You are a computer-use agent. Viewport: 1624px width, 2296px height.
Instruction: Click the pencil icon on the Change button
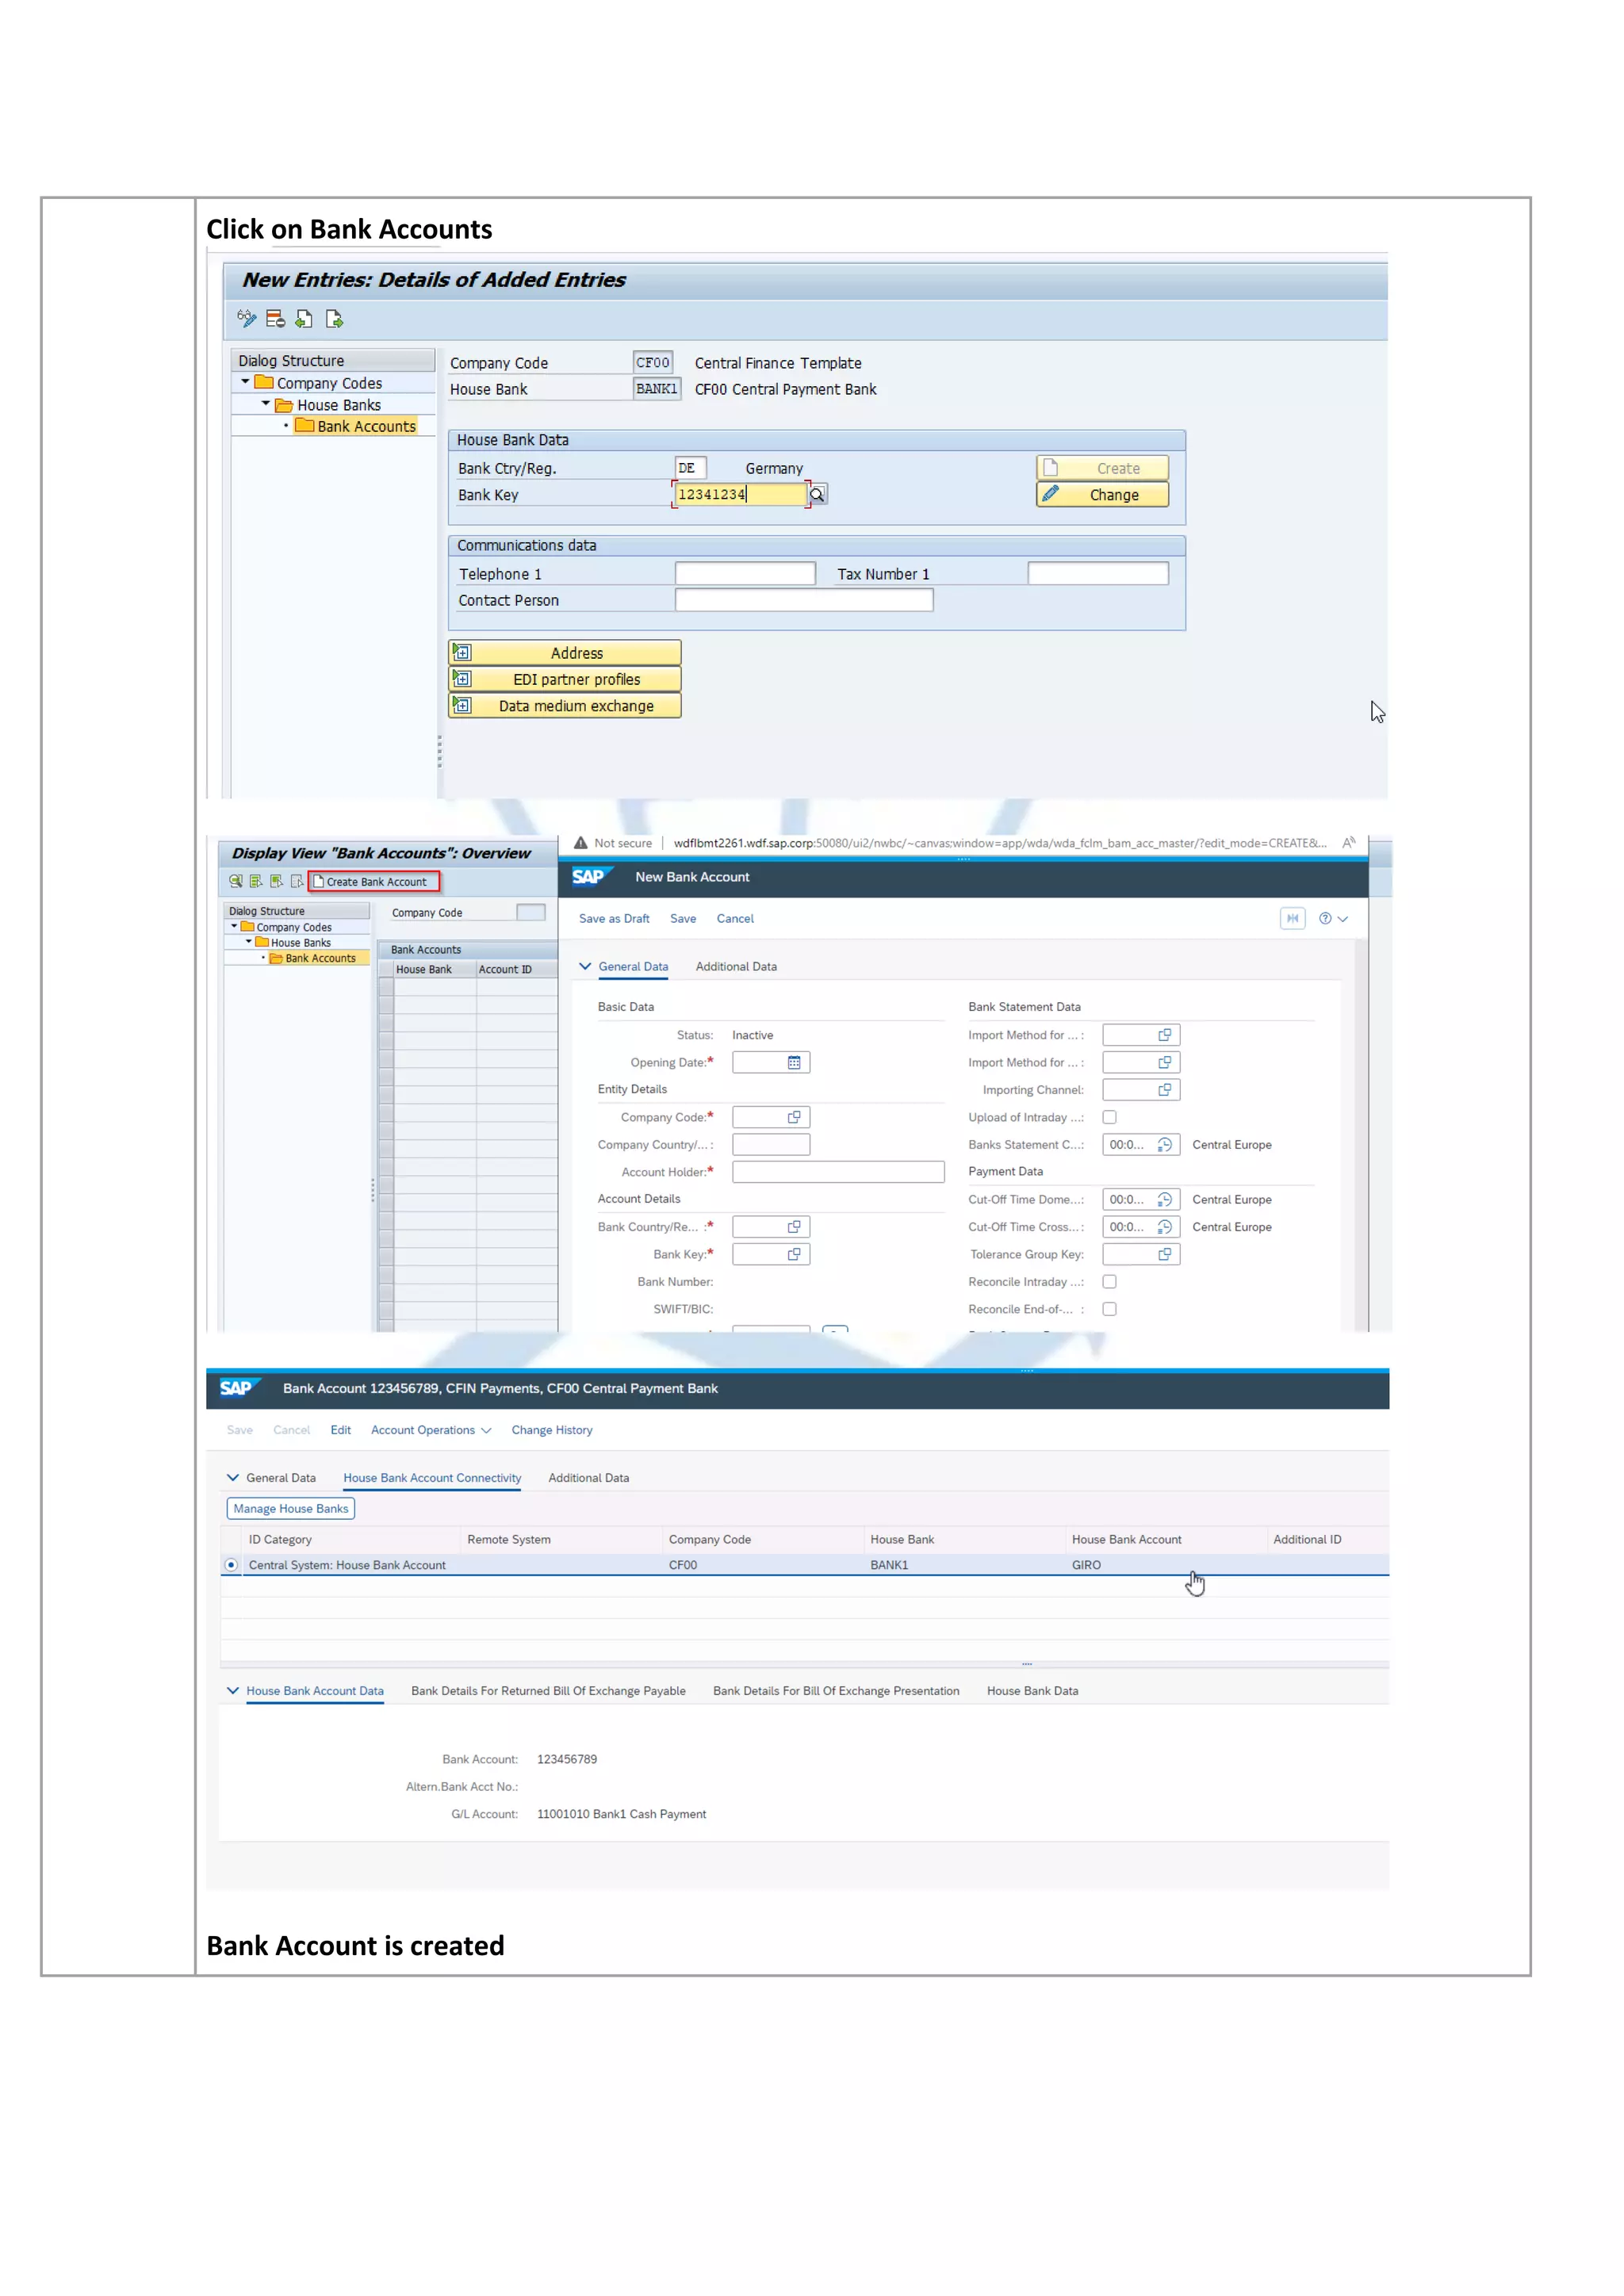pos(1050,494)
